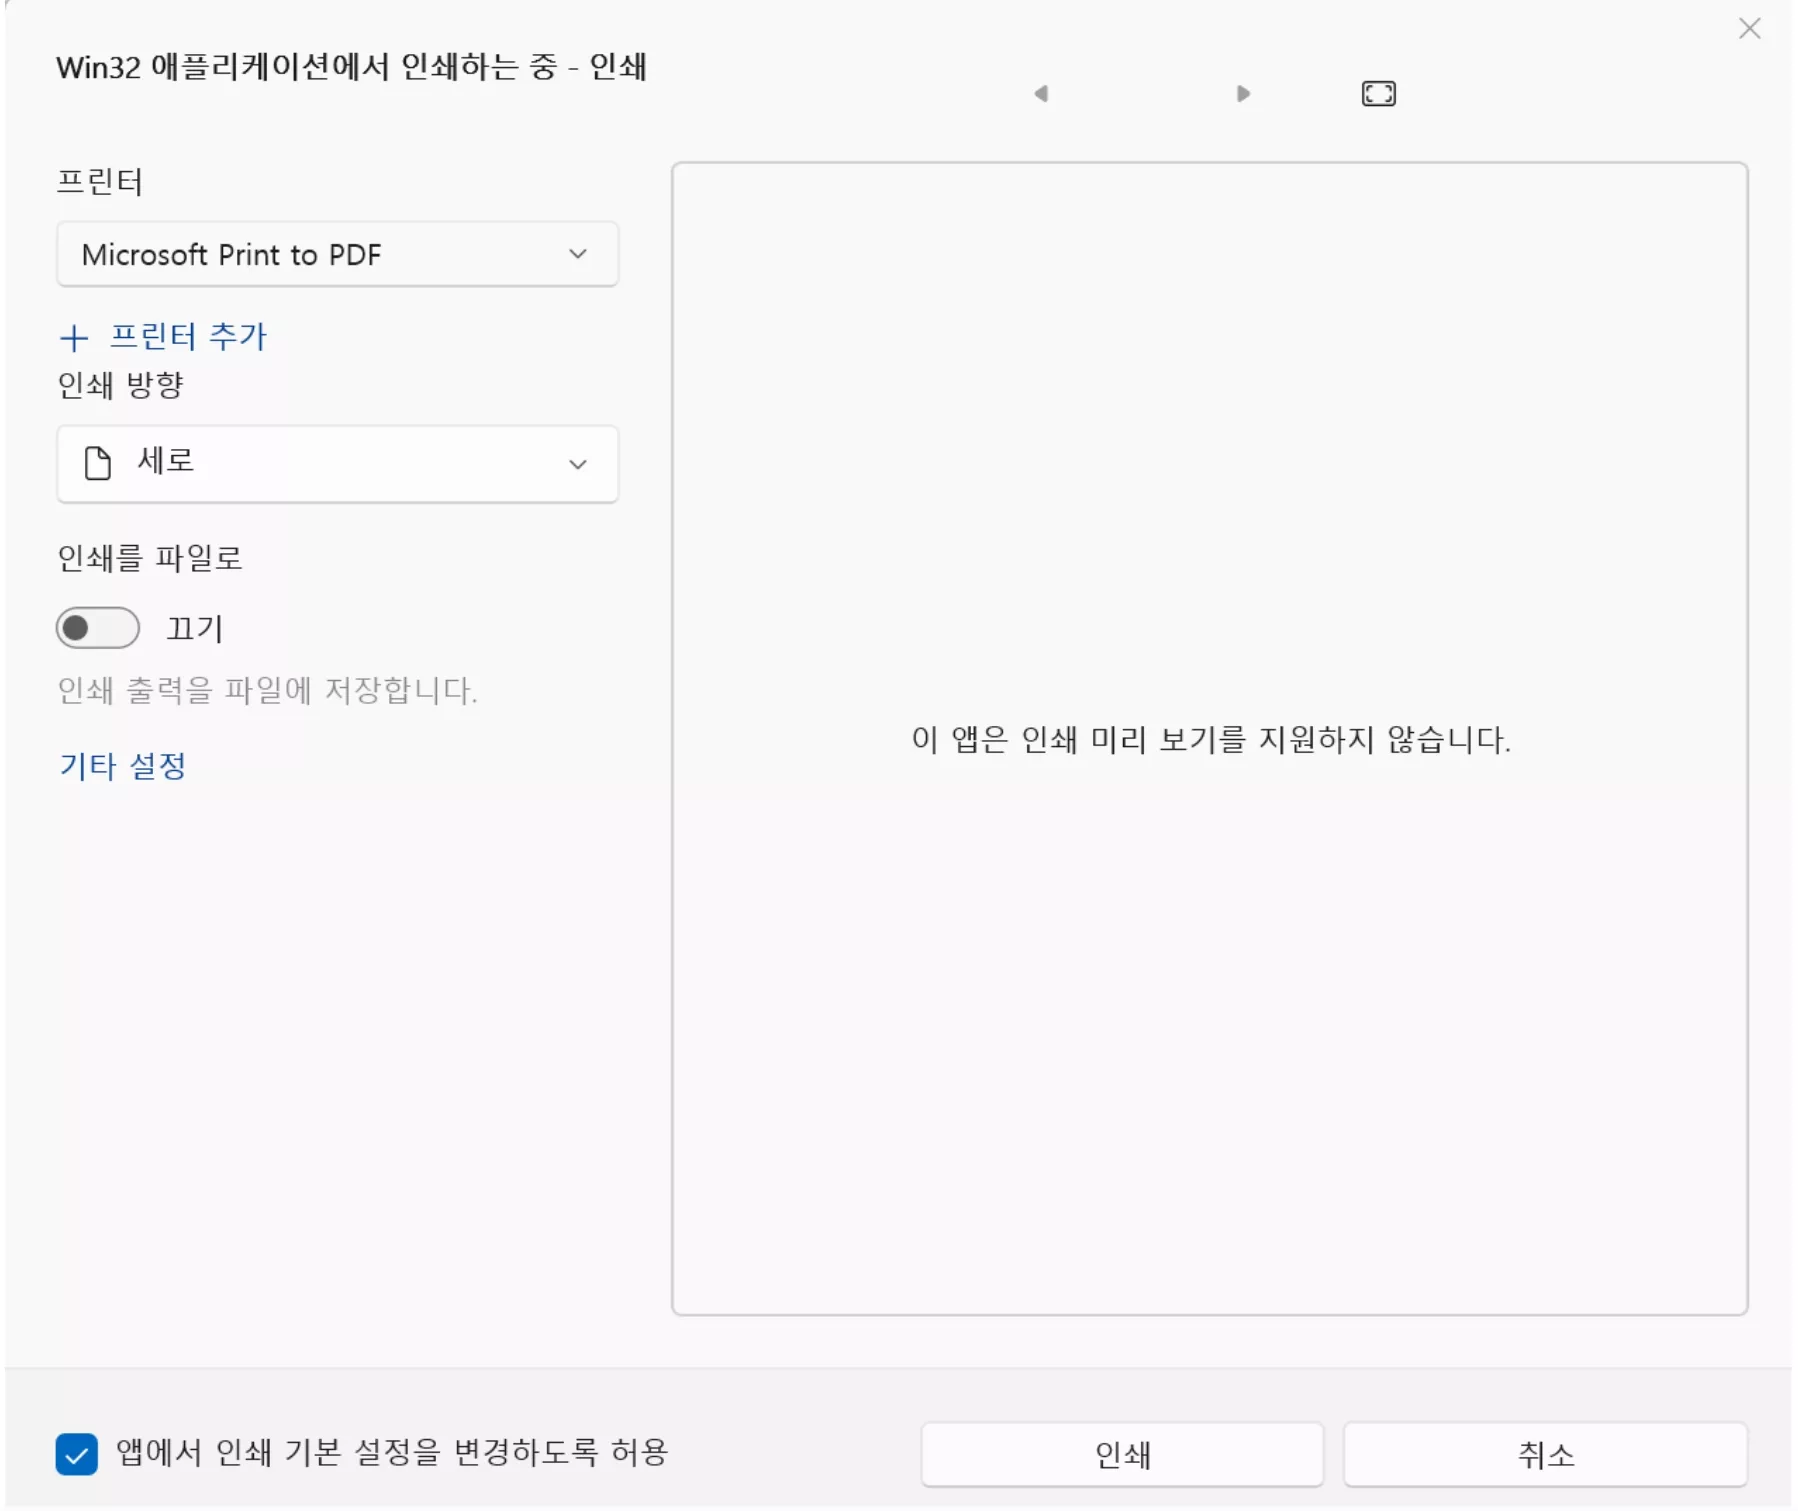Screen dimensions: 1798x1511
Task: Open the Microsoft Print to PDF printer dropdown
Action: 337,254
